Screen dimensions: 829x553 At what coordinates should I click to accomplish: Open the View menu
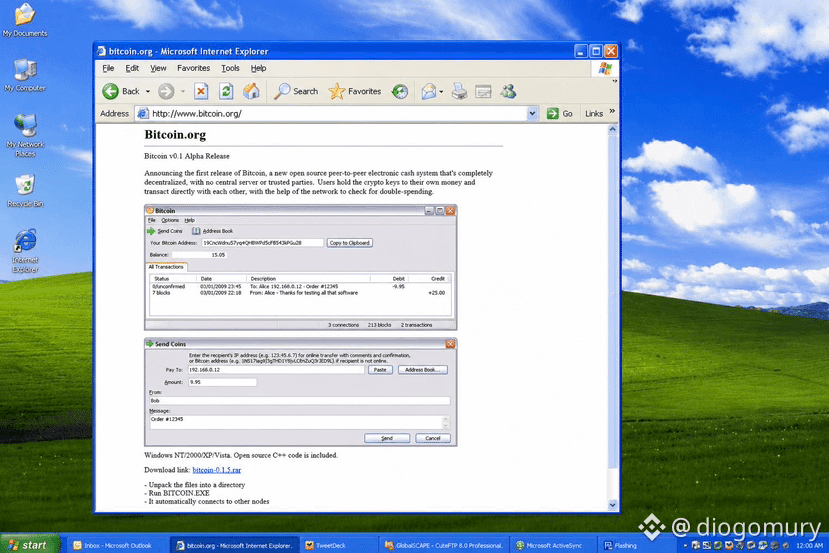[x=158, y=68]
